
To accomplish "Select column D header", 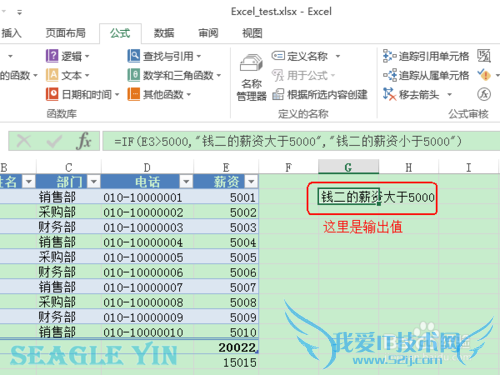I will click(x=147, y=167).
